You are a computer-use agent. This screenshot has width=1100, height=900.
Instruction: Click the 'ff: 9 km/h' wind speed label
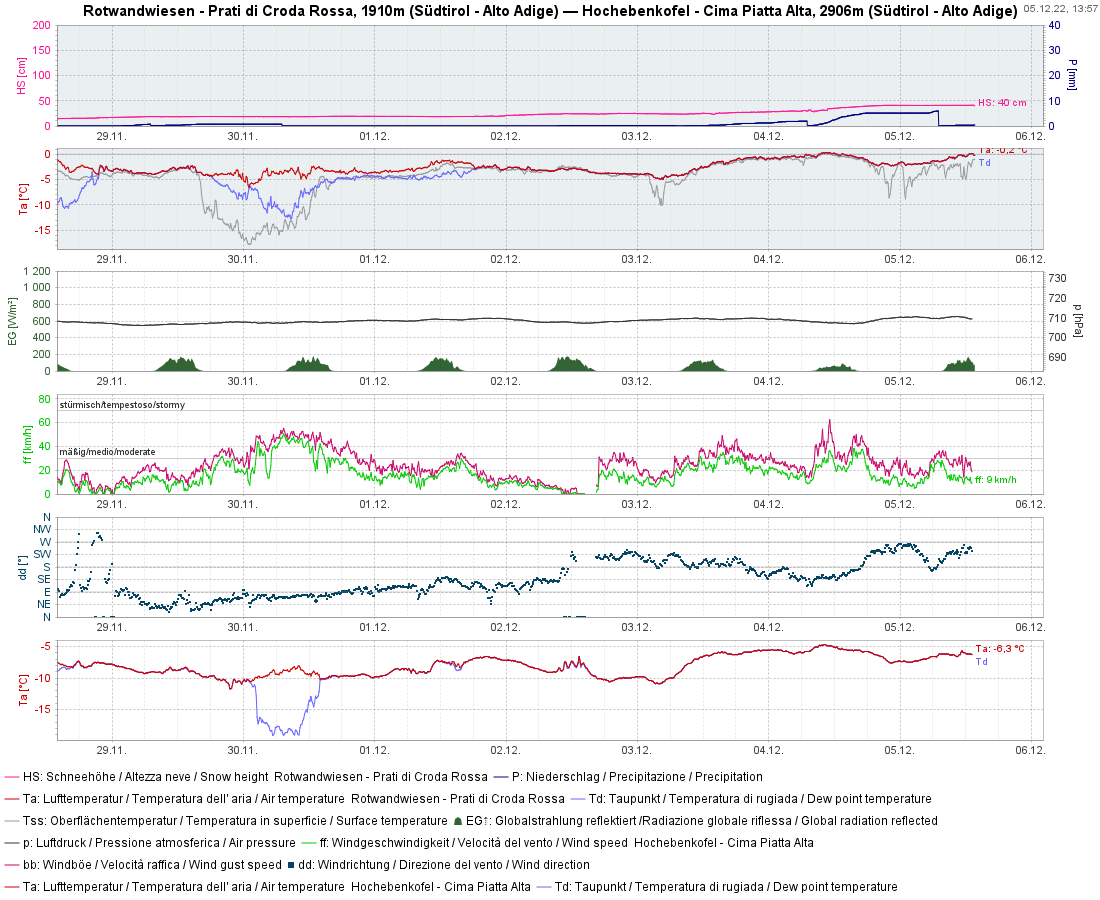point(995,481)
